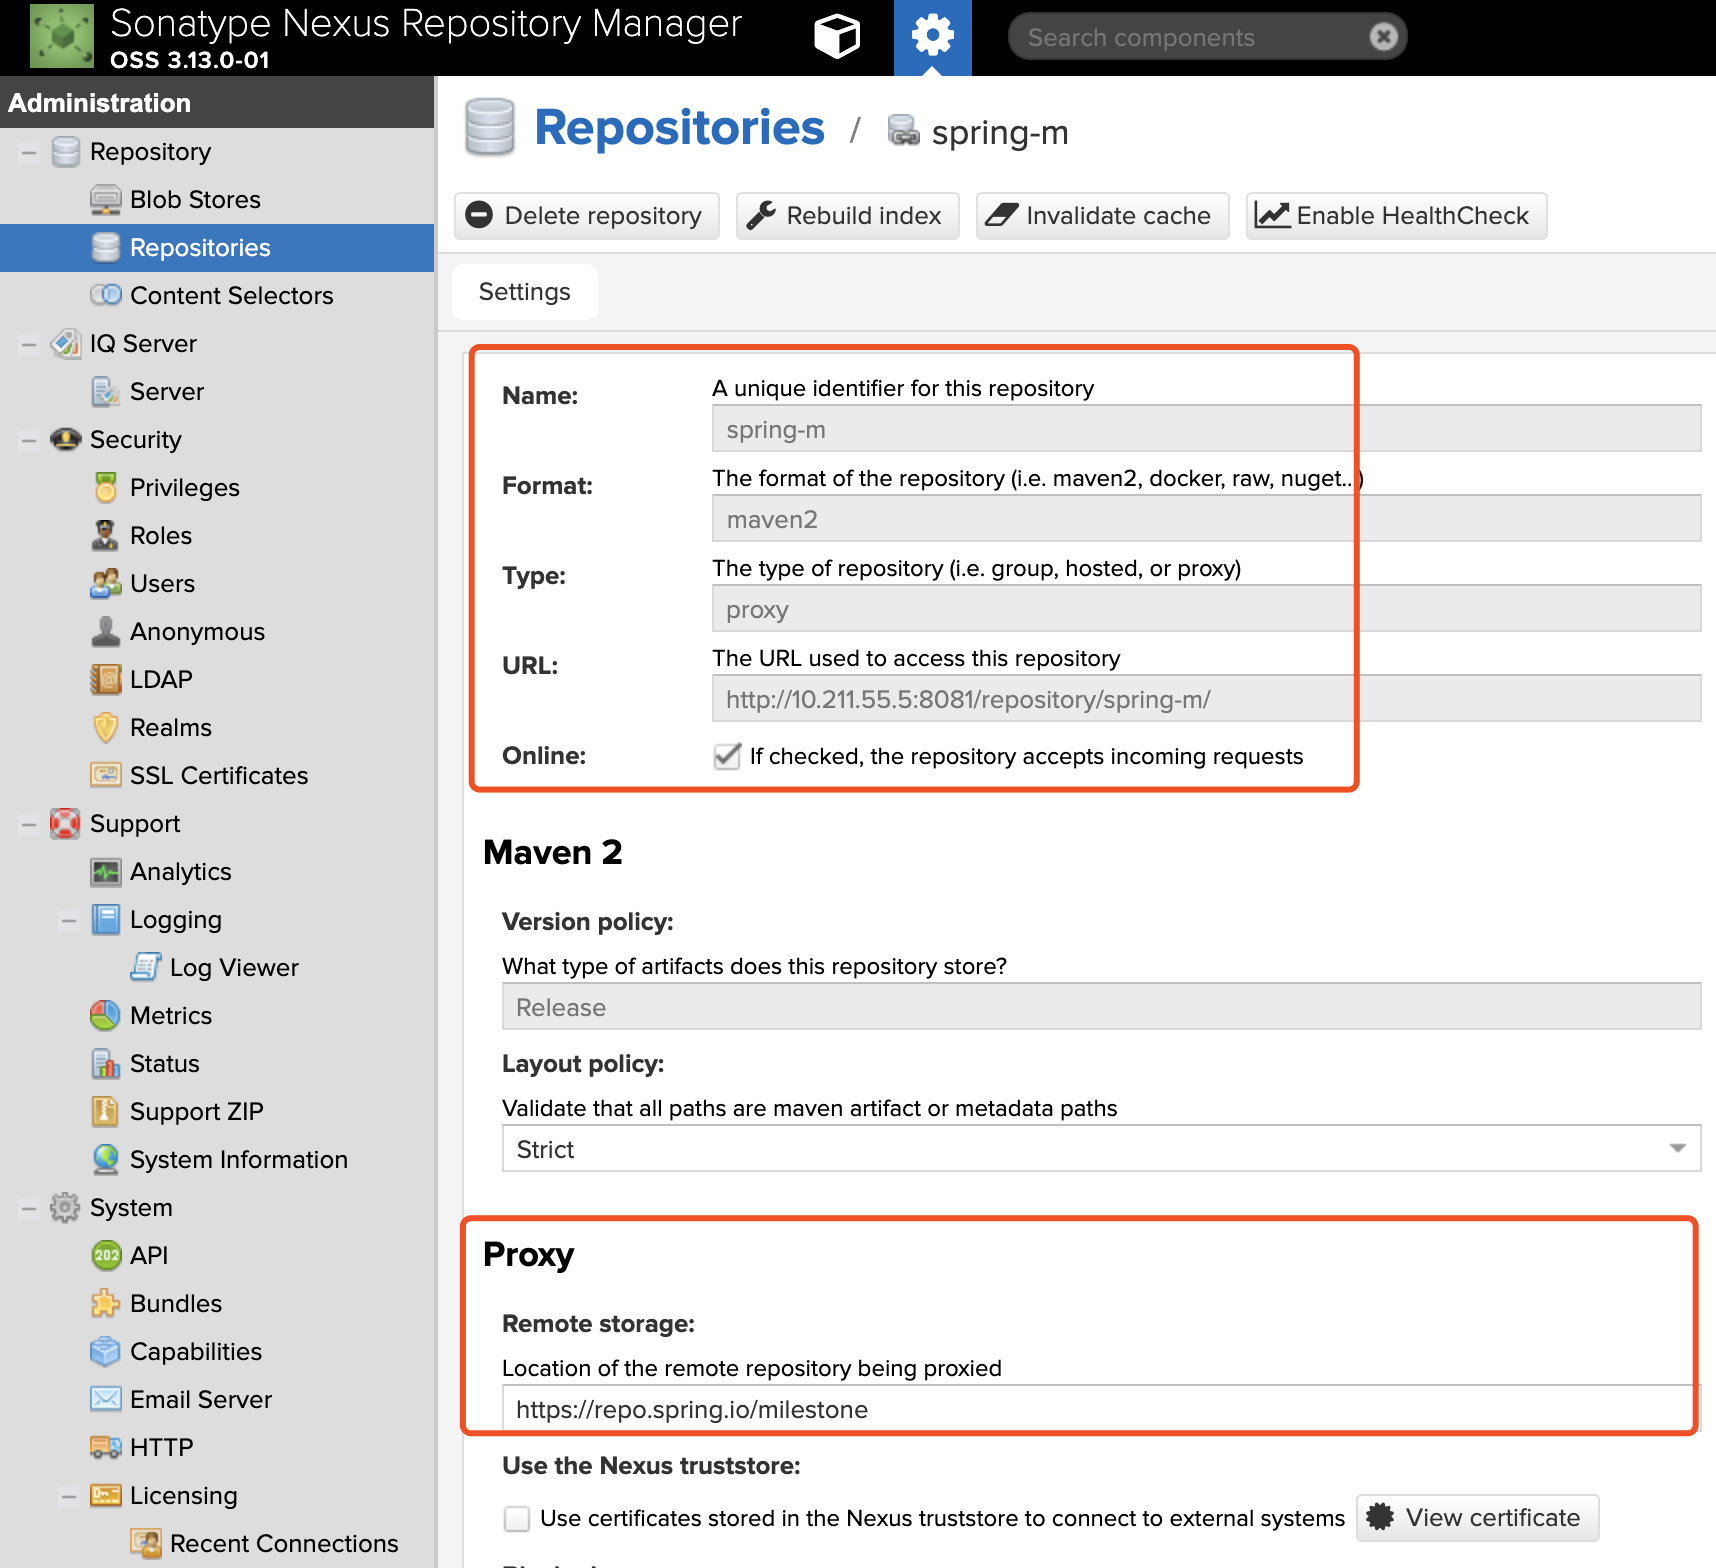Click the Anonymous user icon

pos(105,632)
